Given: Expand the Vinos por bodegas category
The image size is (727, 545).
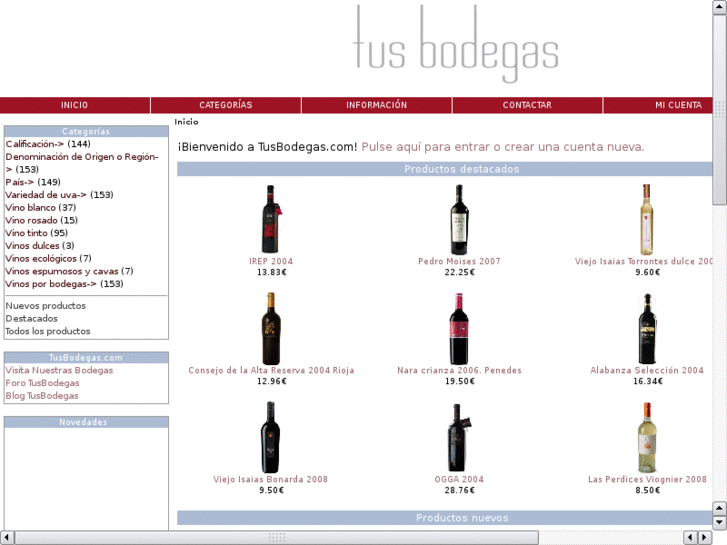Looking at the screenshot, I should point(51,284).
